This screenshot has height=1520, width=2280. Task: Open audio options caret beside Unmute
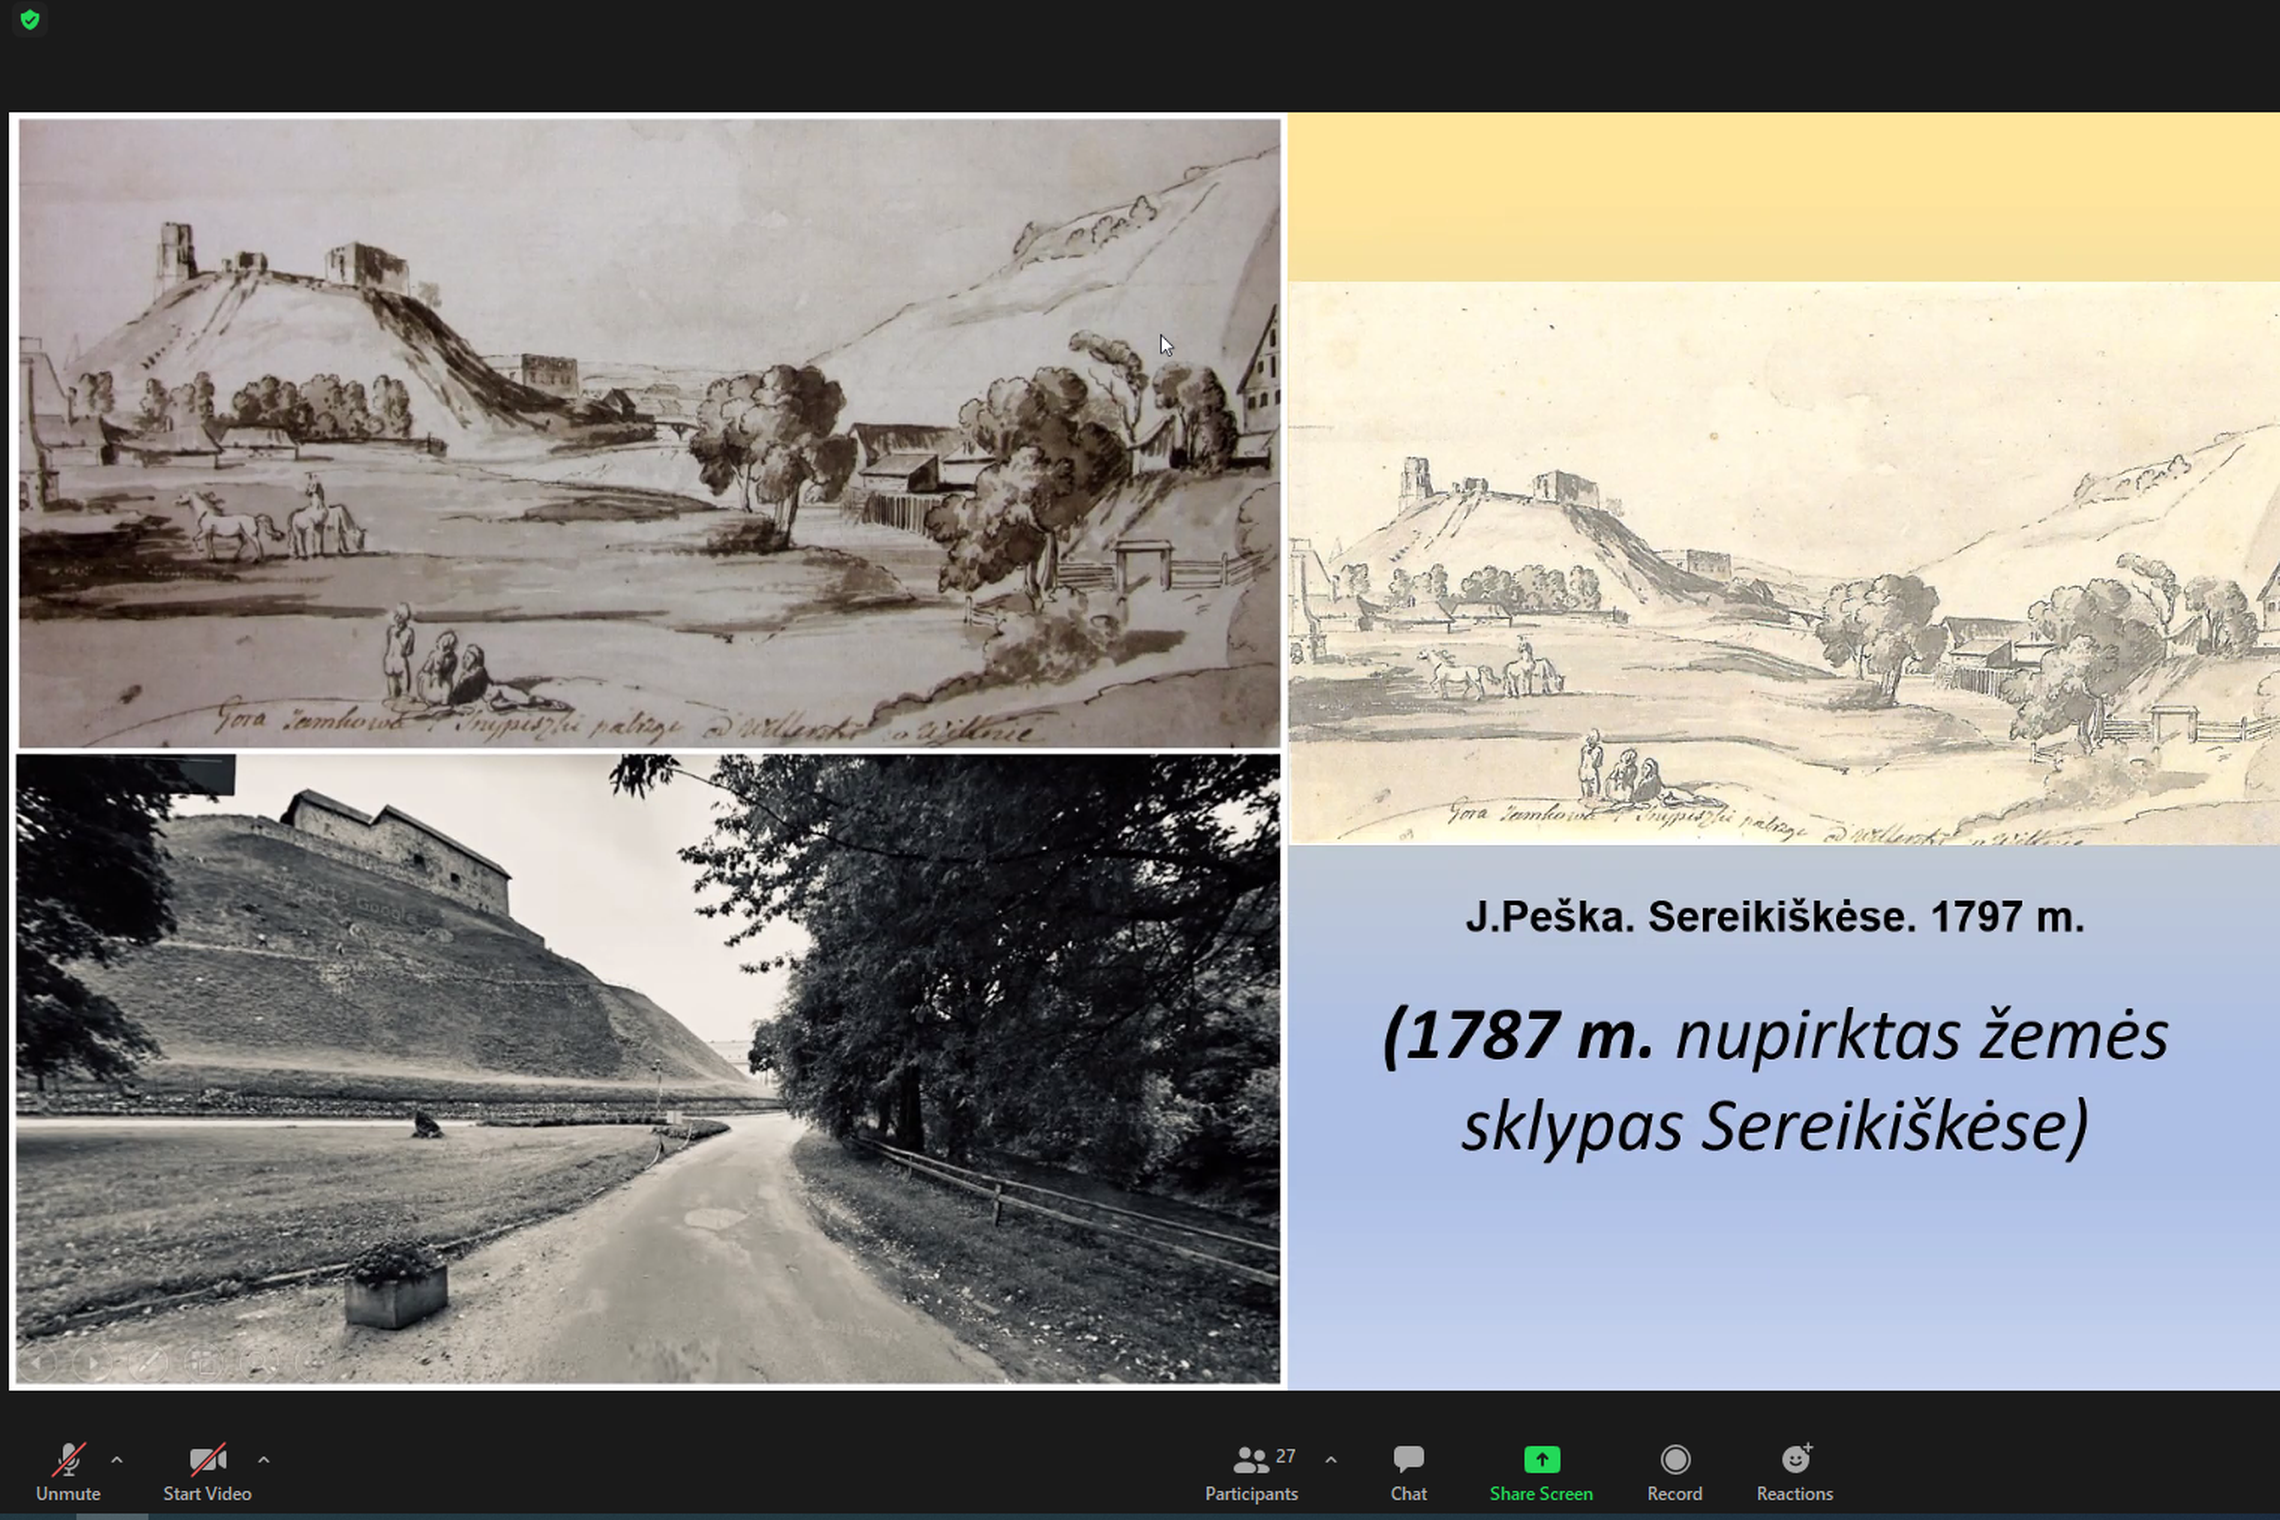(x=117, y=1460)
